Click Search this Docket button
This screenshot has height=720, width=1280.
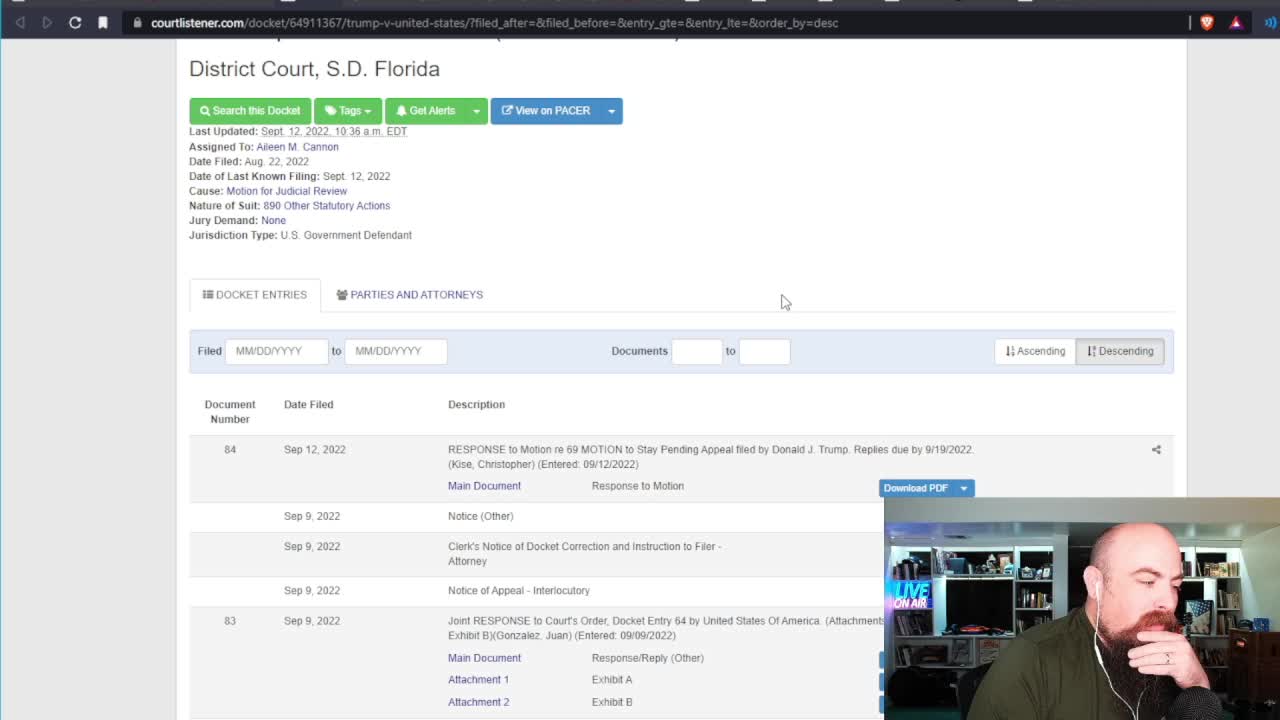250,111
